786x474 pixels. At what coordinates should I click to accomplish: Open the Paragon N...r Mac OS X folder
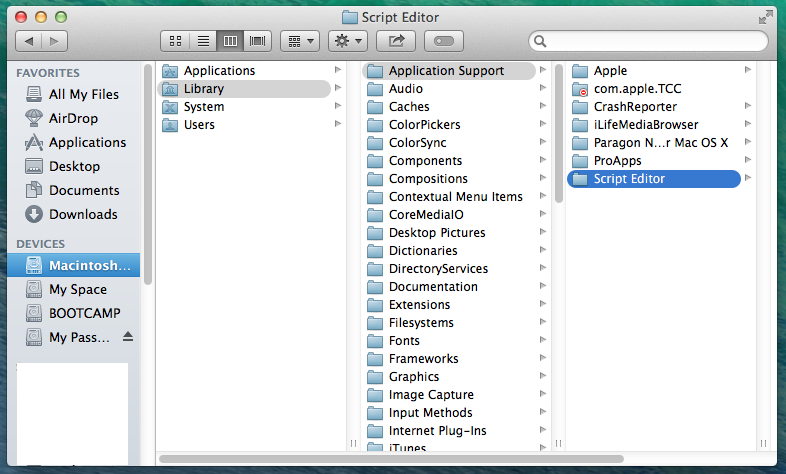pyautogui.click(x=654, y=143)
